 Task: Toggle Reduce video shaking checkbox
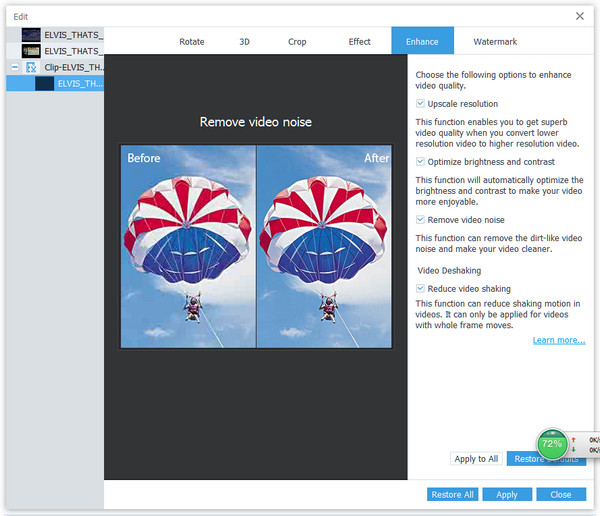(421, 288)
